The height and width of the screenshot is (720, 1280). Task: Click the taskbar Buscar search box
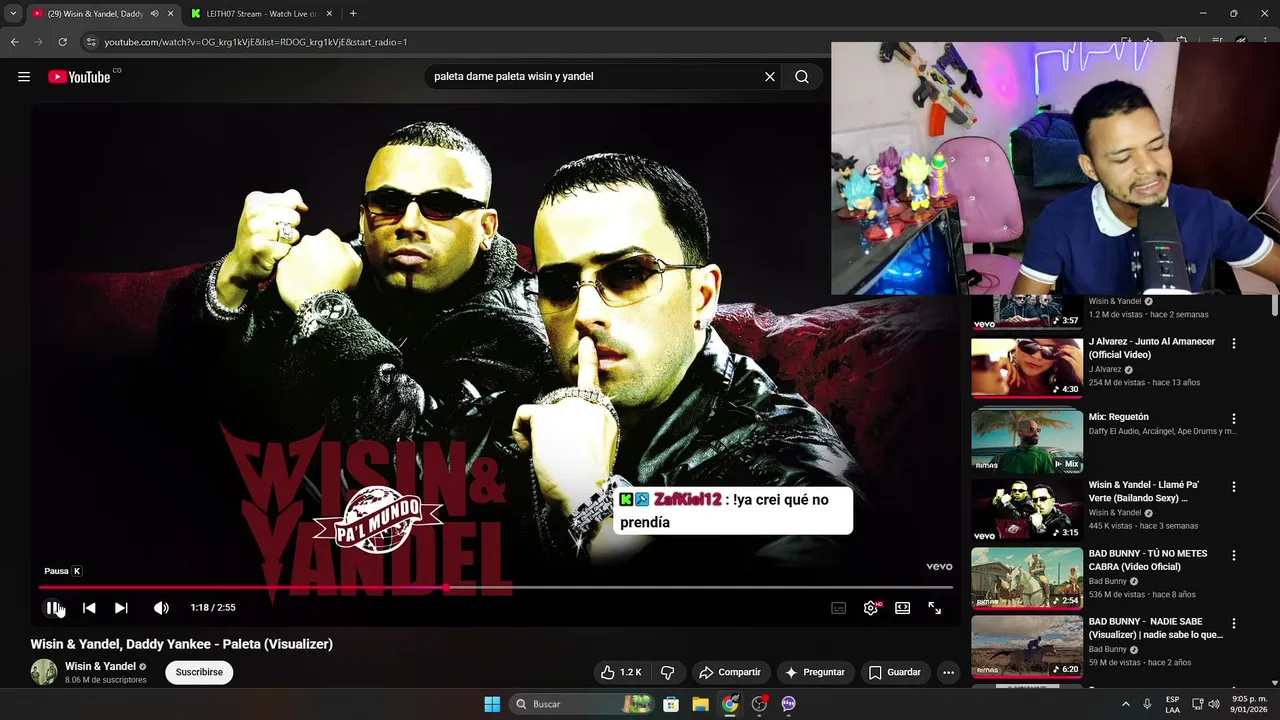coord(583,704)
